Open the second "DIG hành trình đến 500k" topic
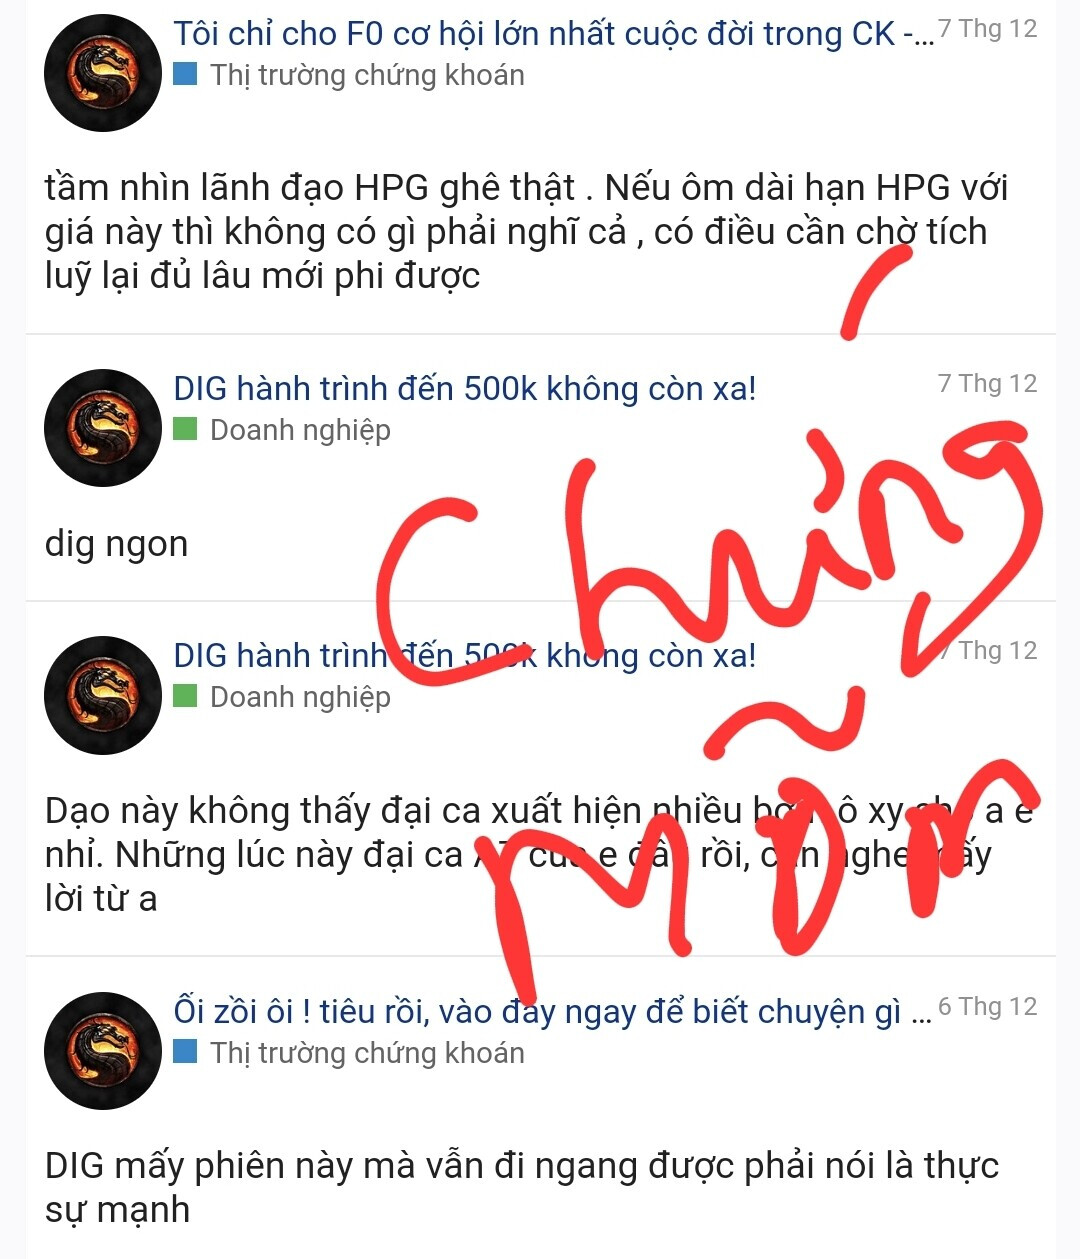Image resolution: width=1080 pixels, height=1259 pixels. tap(465, 655)
